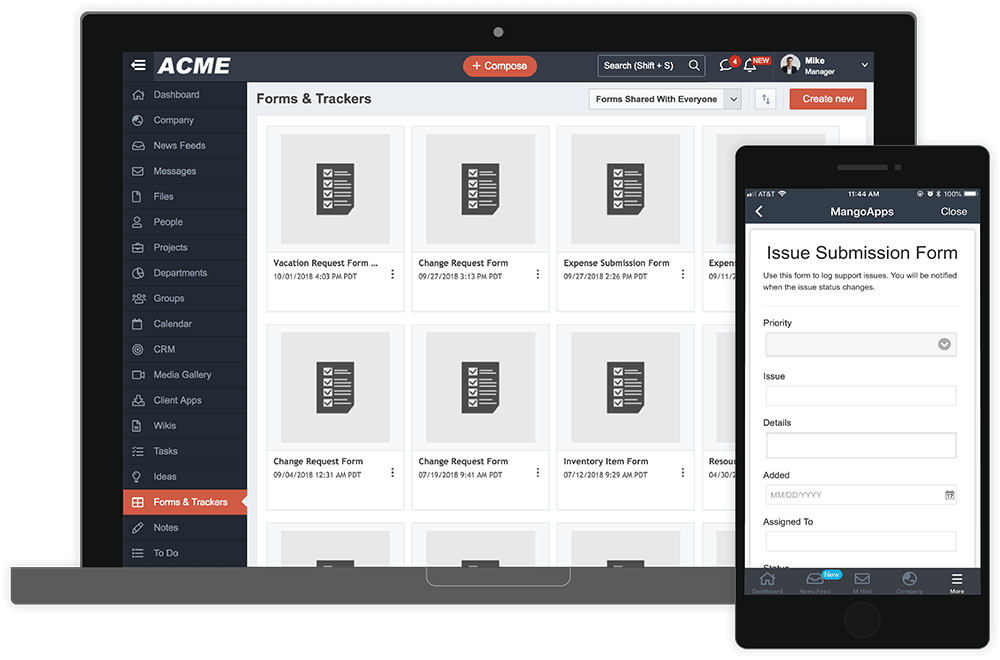The width and height of the screenshot is (1000, 660).
Task: Tap the Details text field
Action: 861,445
